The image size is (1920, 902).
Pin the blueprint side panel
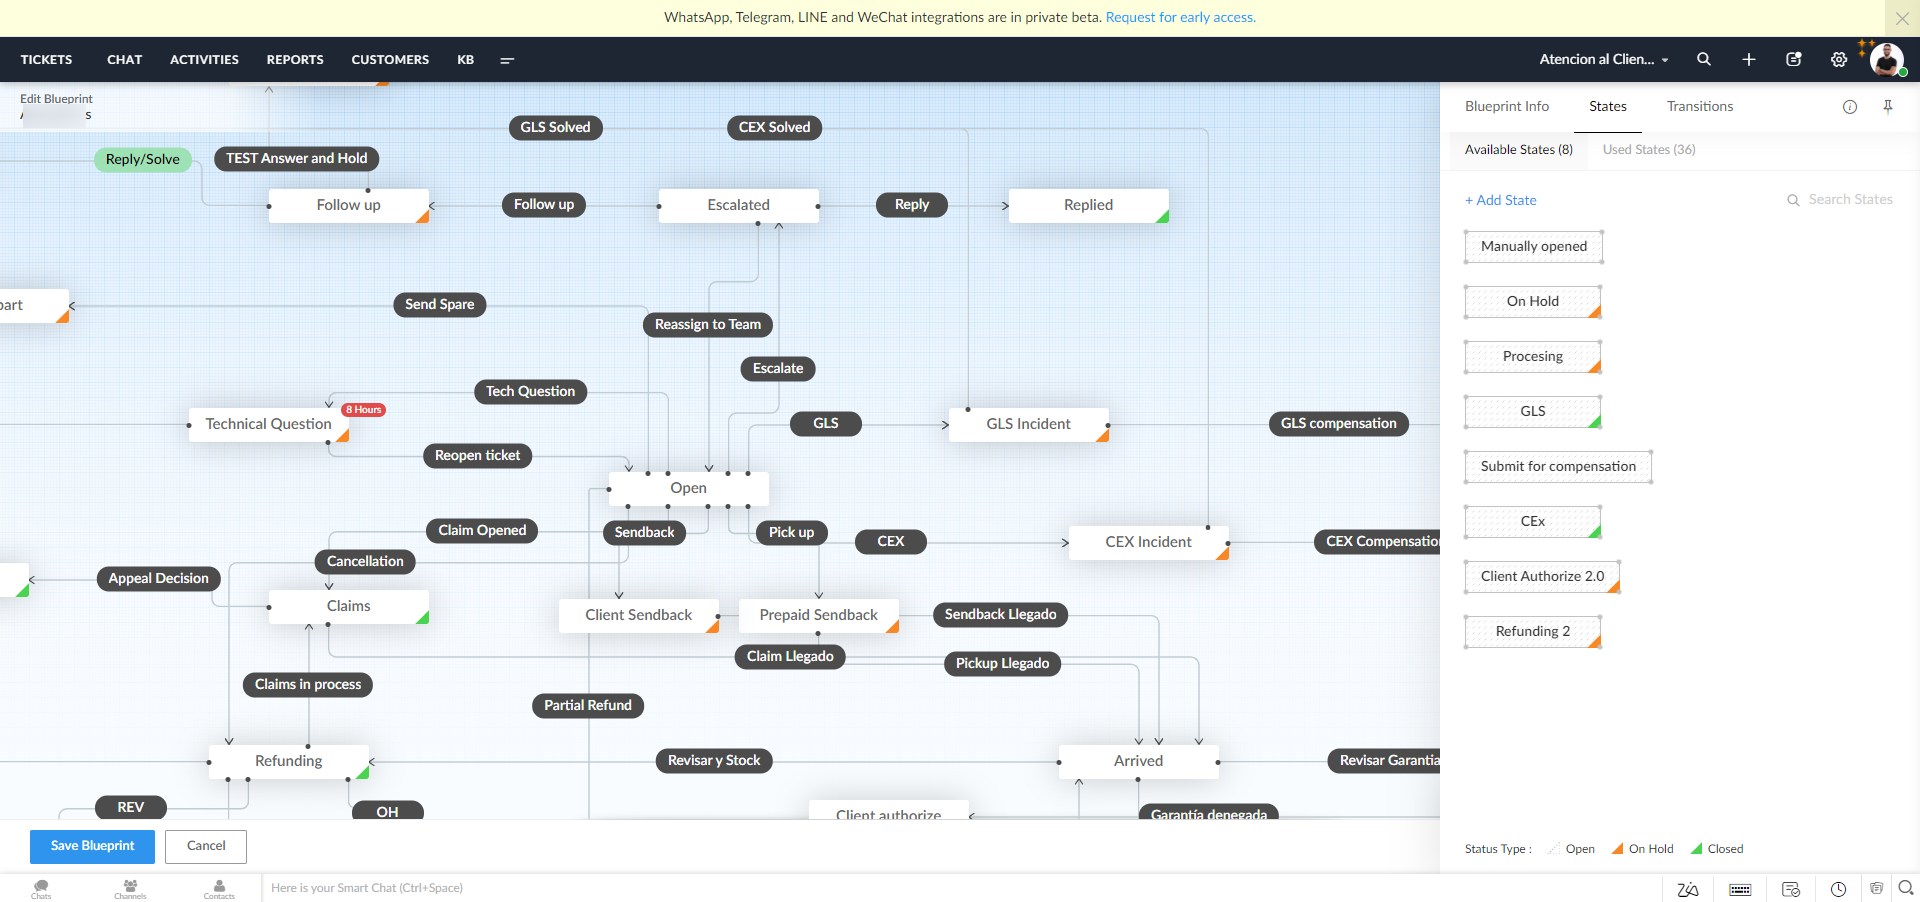(1888, 107)
